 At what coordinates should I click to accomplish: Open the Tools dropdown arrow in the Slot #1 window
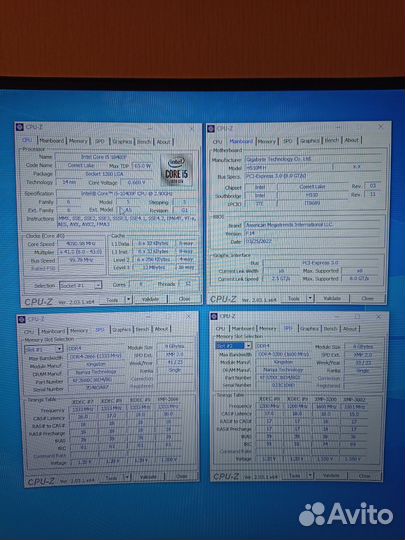coord(127,477)
